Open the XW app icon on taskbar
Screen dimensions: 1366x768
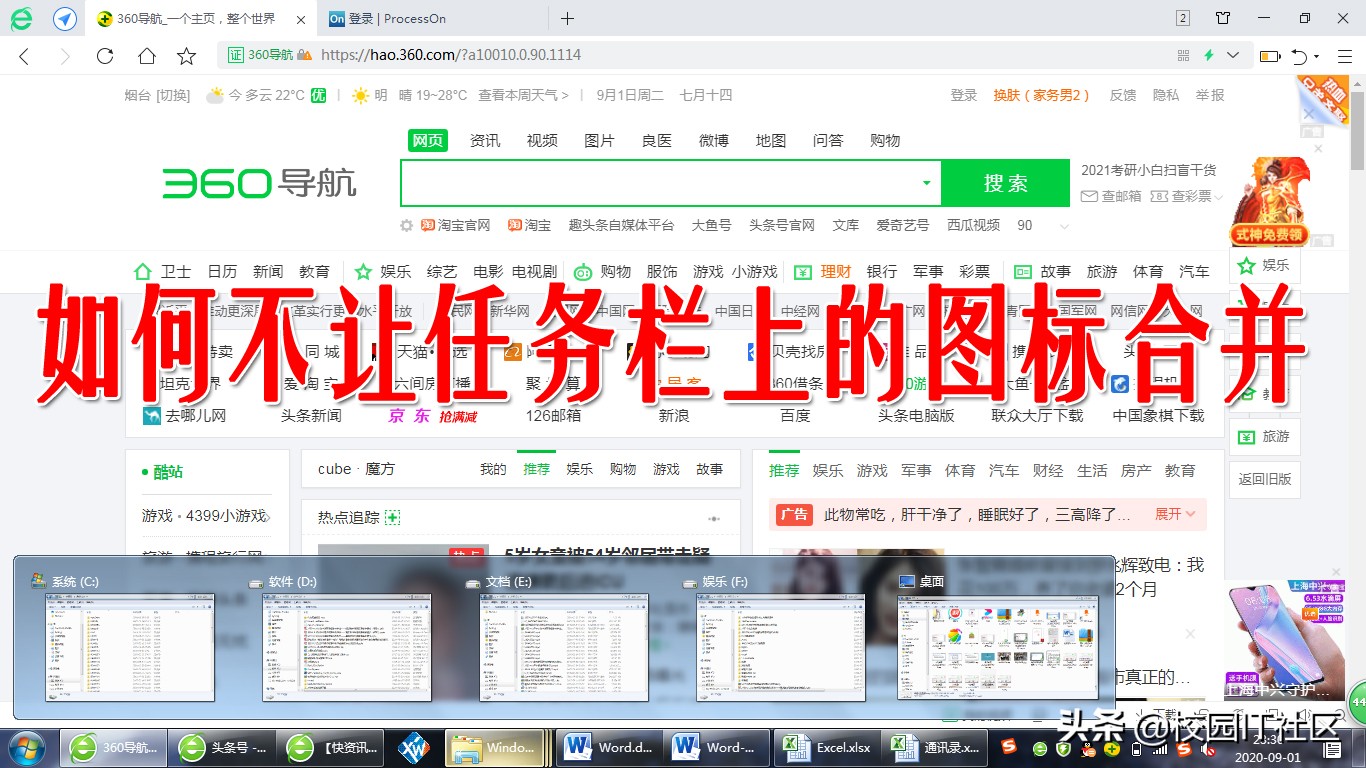point(413,748)
